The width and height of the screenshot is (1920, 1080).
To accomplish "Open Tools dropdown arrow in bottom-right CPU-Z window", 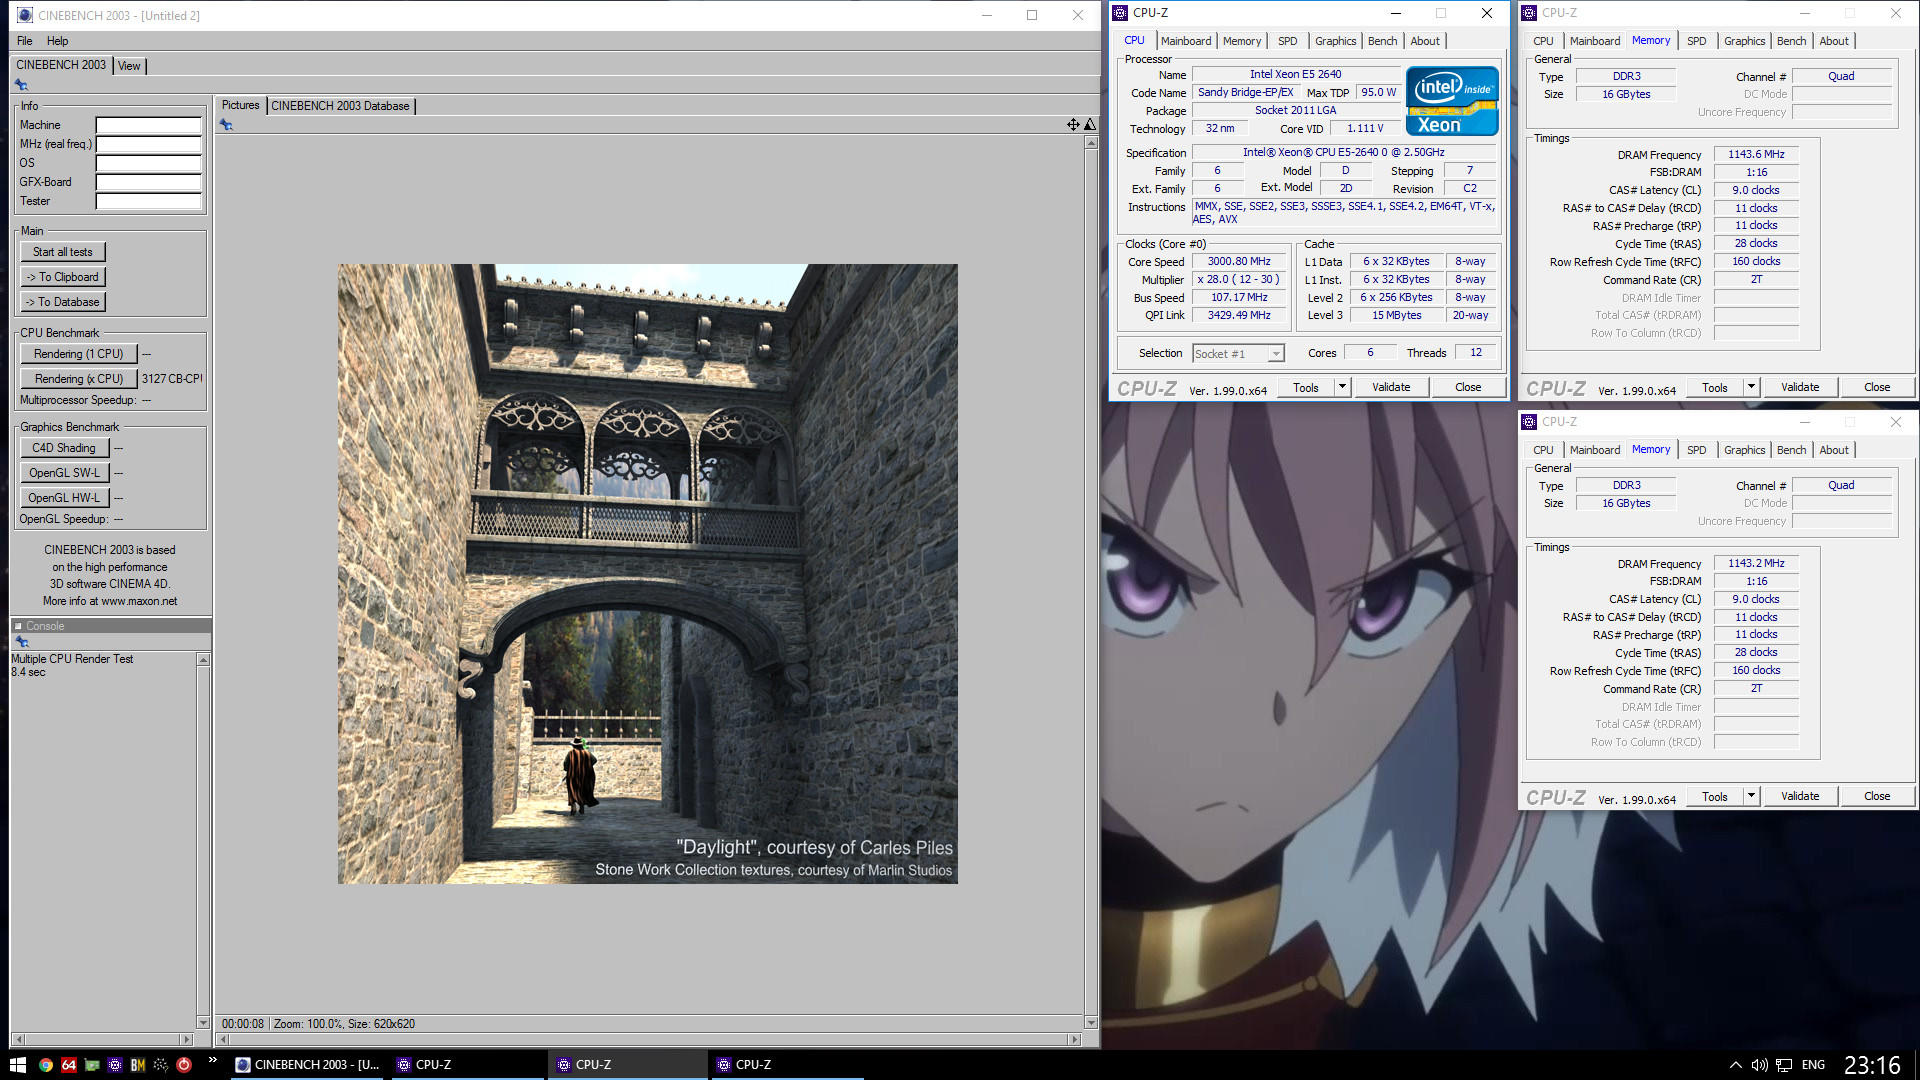I will pos(1751,796).
